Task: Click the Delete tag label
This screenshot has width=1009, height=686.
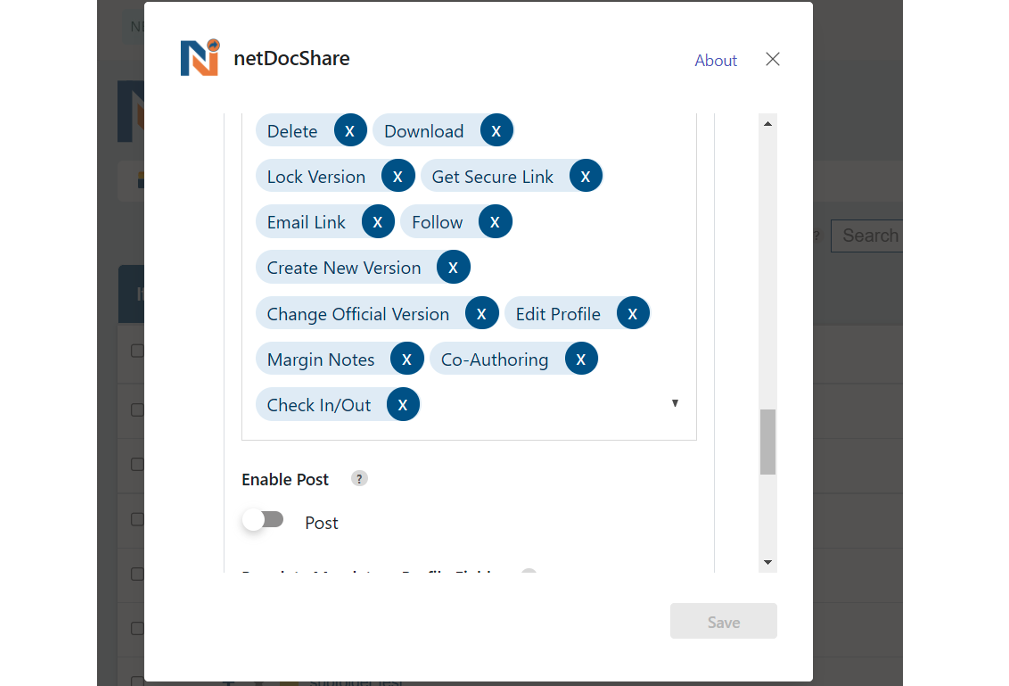Action: coord(292,131)
